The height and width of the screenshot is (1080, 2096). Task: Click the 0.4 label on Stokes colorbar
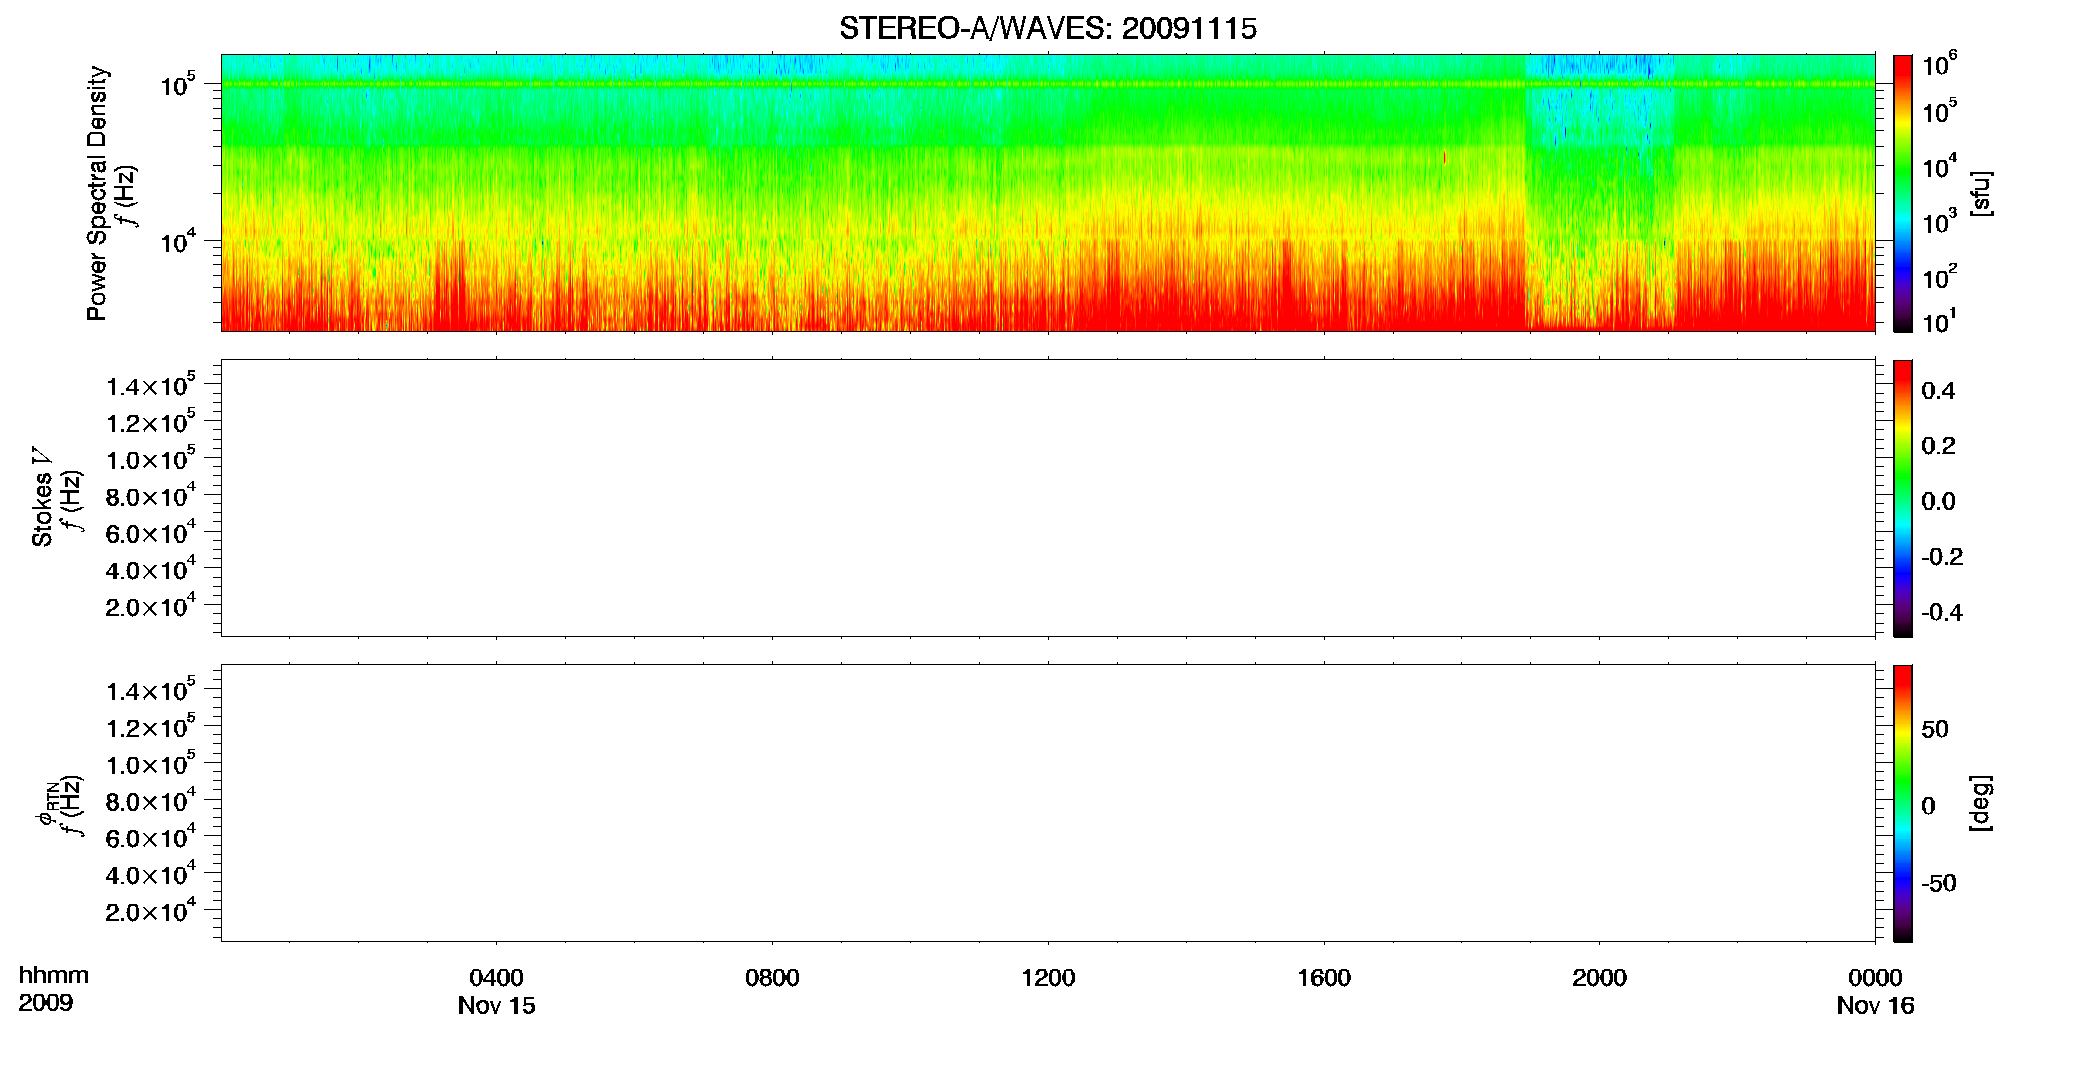(1938, 391)
